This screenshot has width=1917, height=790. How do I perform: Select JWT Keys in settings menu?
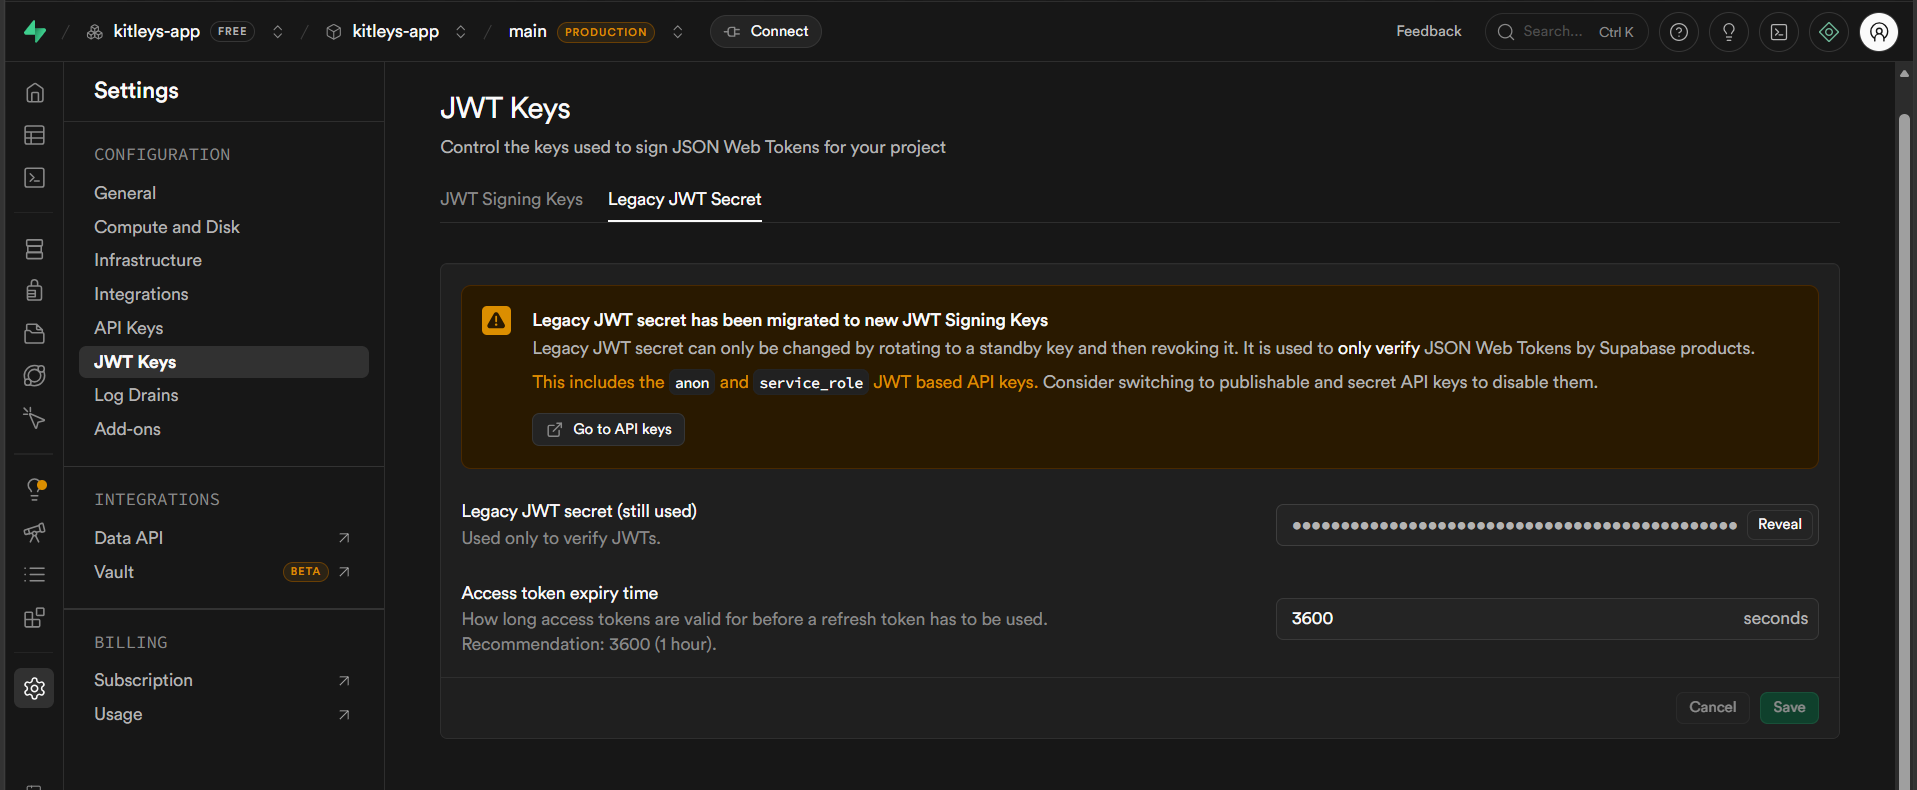[x=224, y=362]
